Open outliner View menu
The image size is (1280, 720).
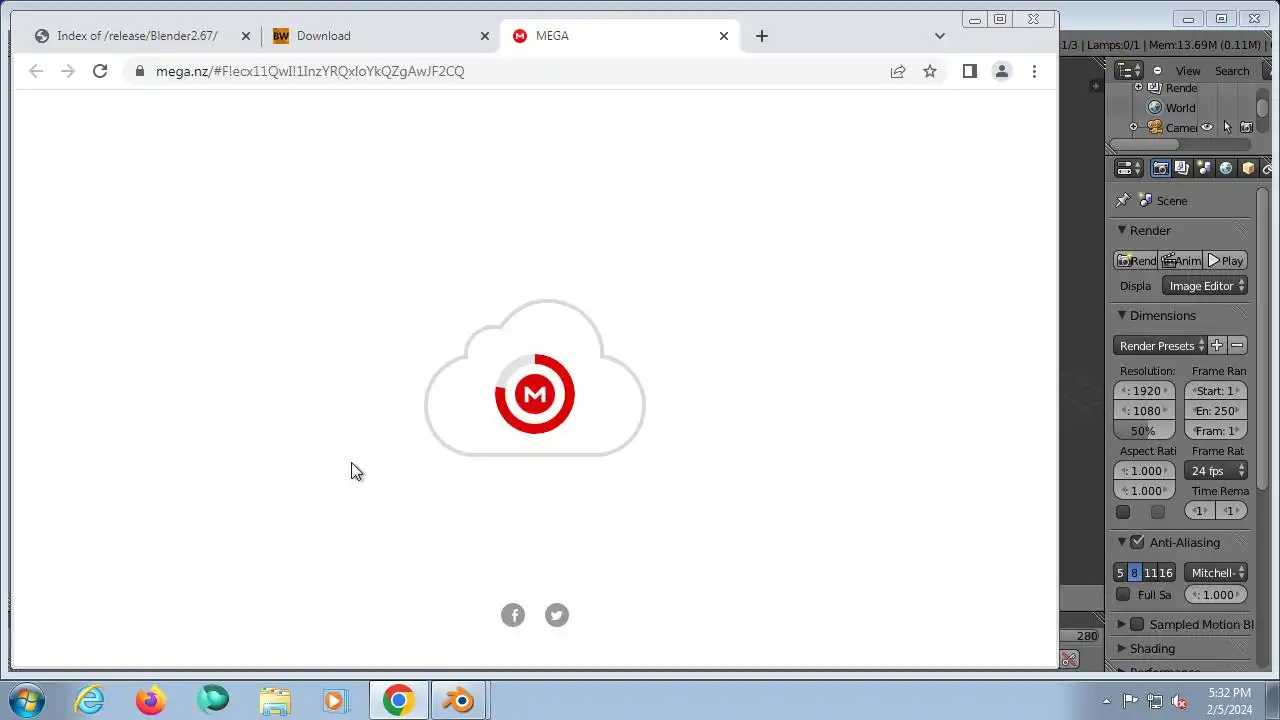click(1188, 71)
